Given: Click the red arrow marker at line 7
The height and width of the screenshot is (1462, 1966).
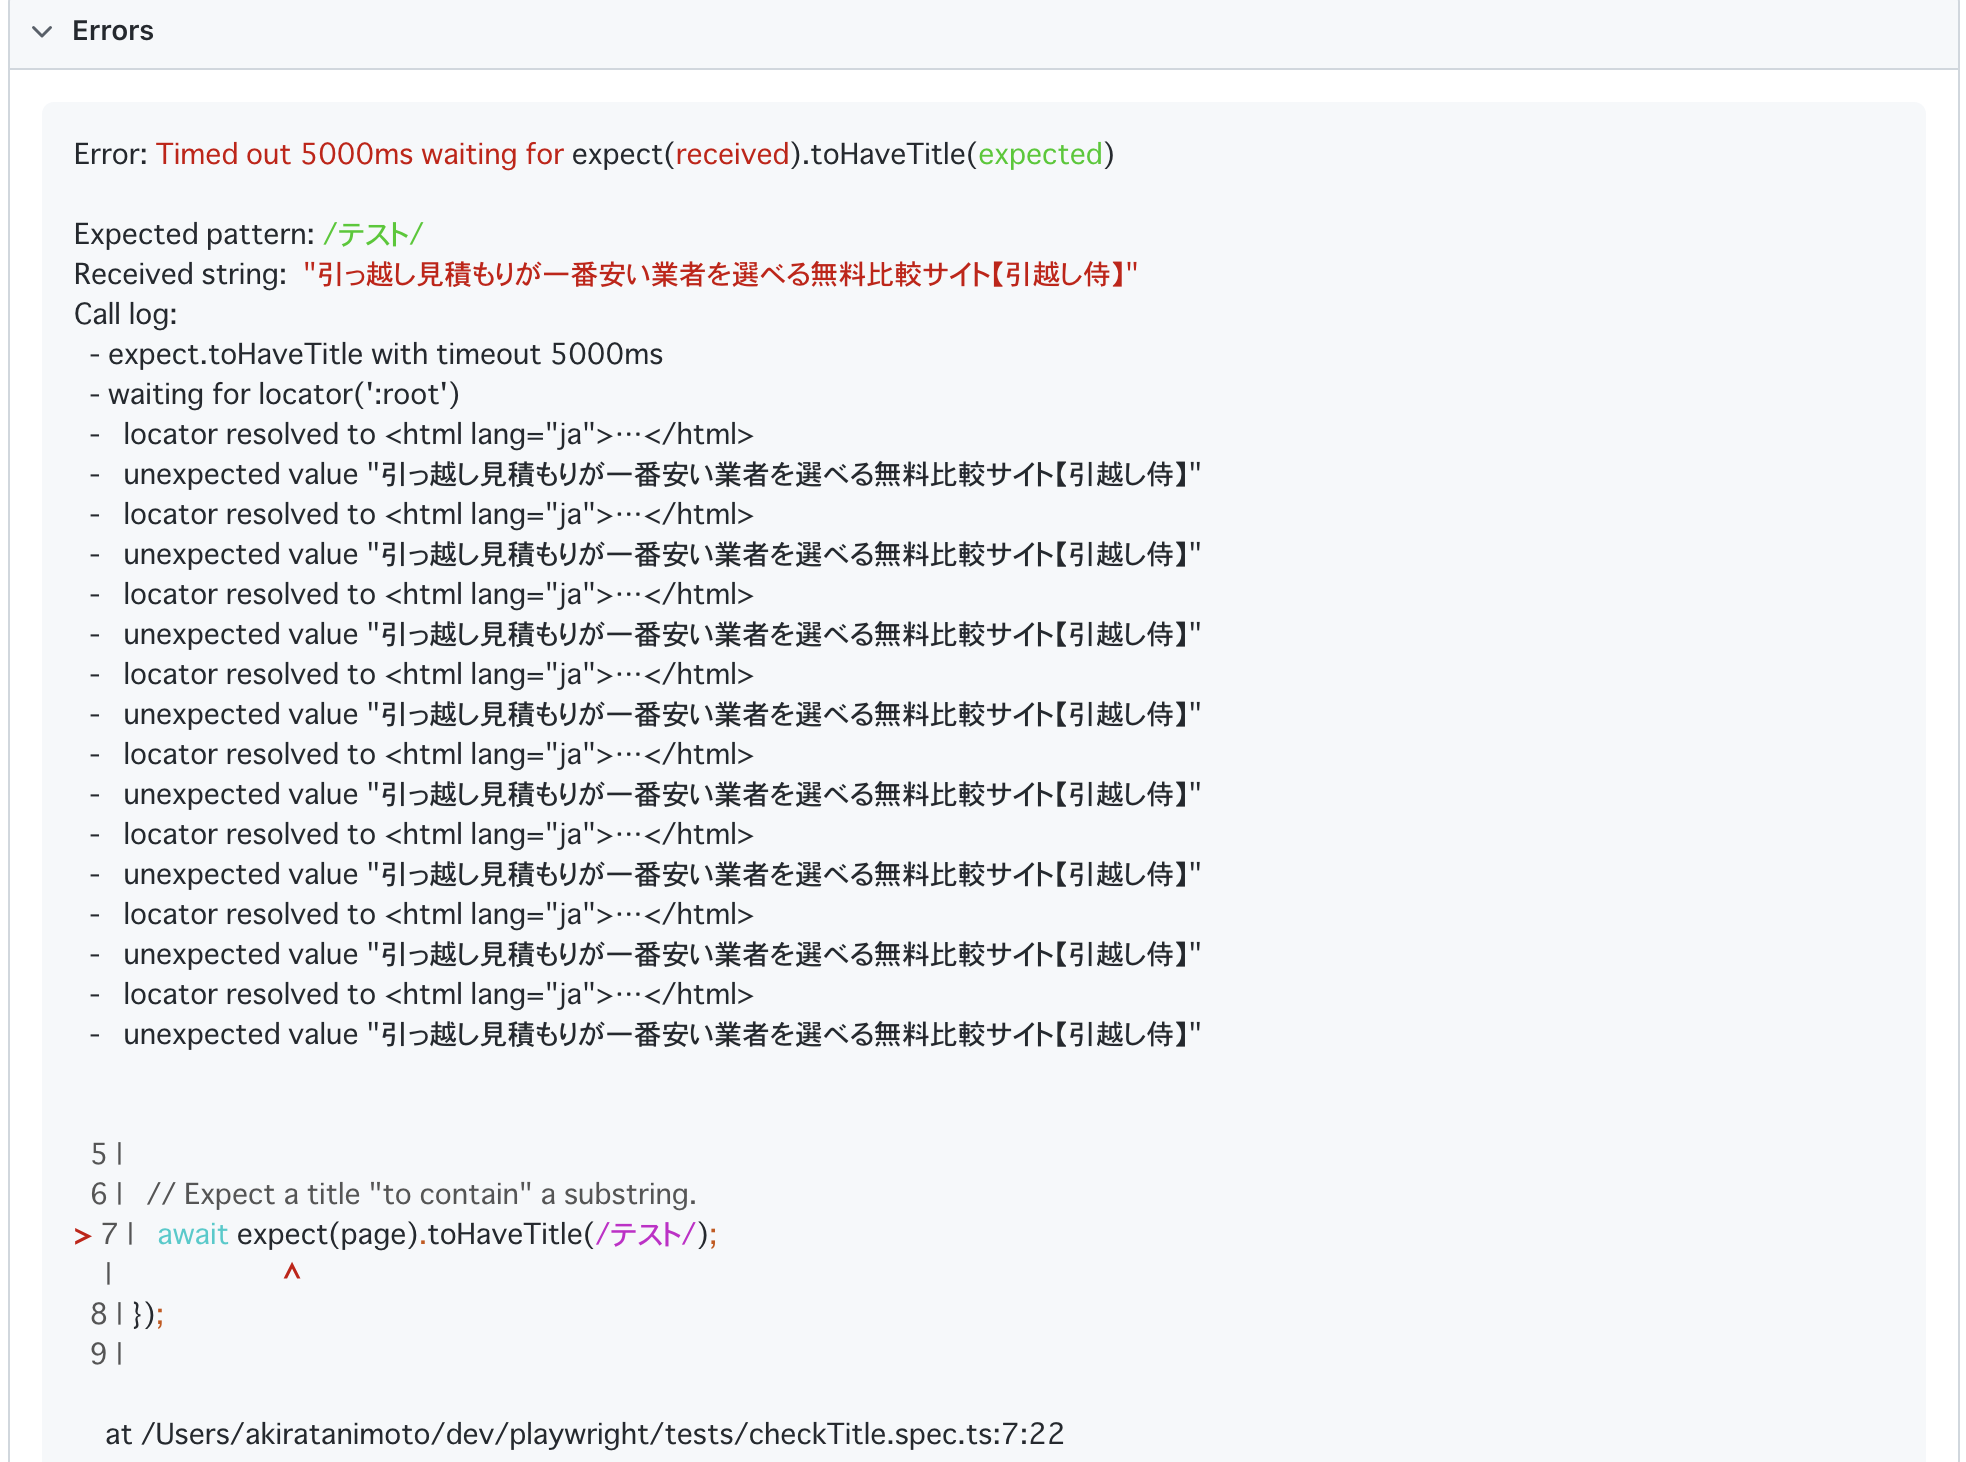Looking at the screenshot, I should point(83,1236).
